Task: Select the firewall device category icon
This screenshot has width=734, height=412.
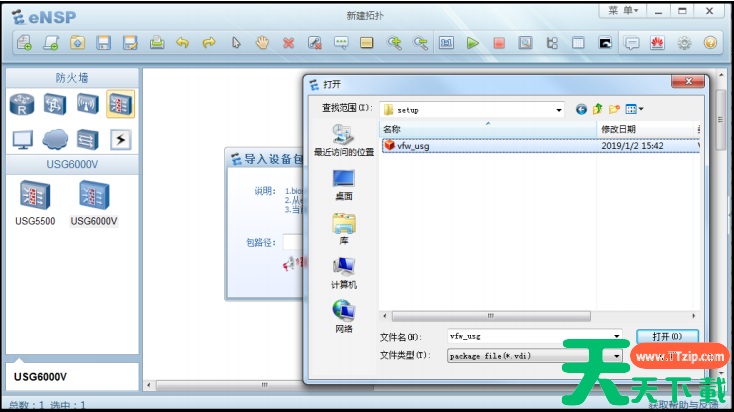Action: tap(121, 103)
